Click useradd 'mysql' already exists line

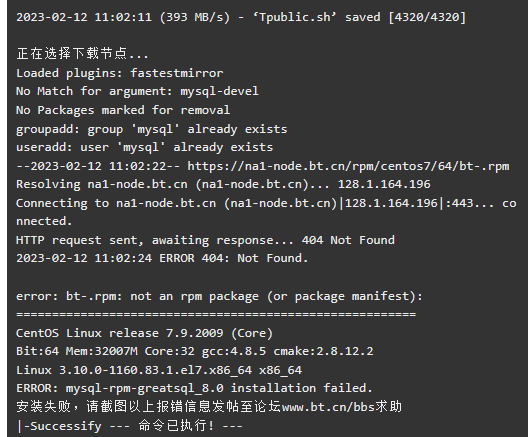(x=144, y=147)
